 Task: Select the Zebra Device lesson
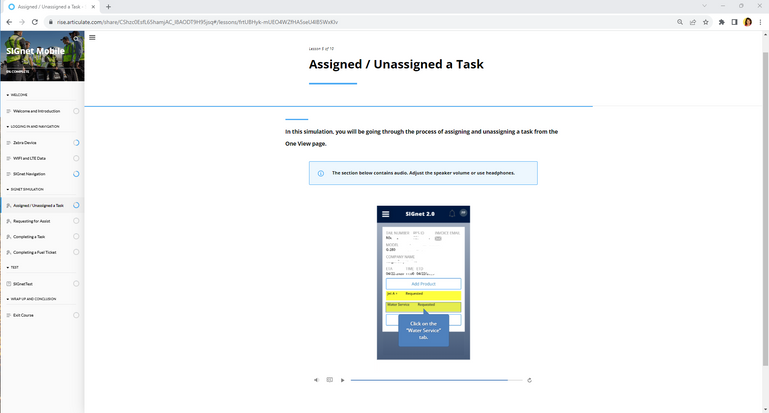pyautogui.click(x=24, y=143)
